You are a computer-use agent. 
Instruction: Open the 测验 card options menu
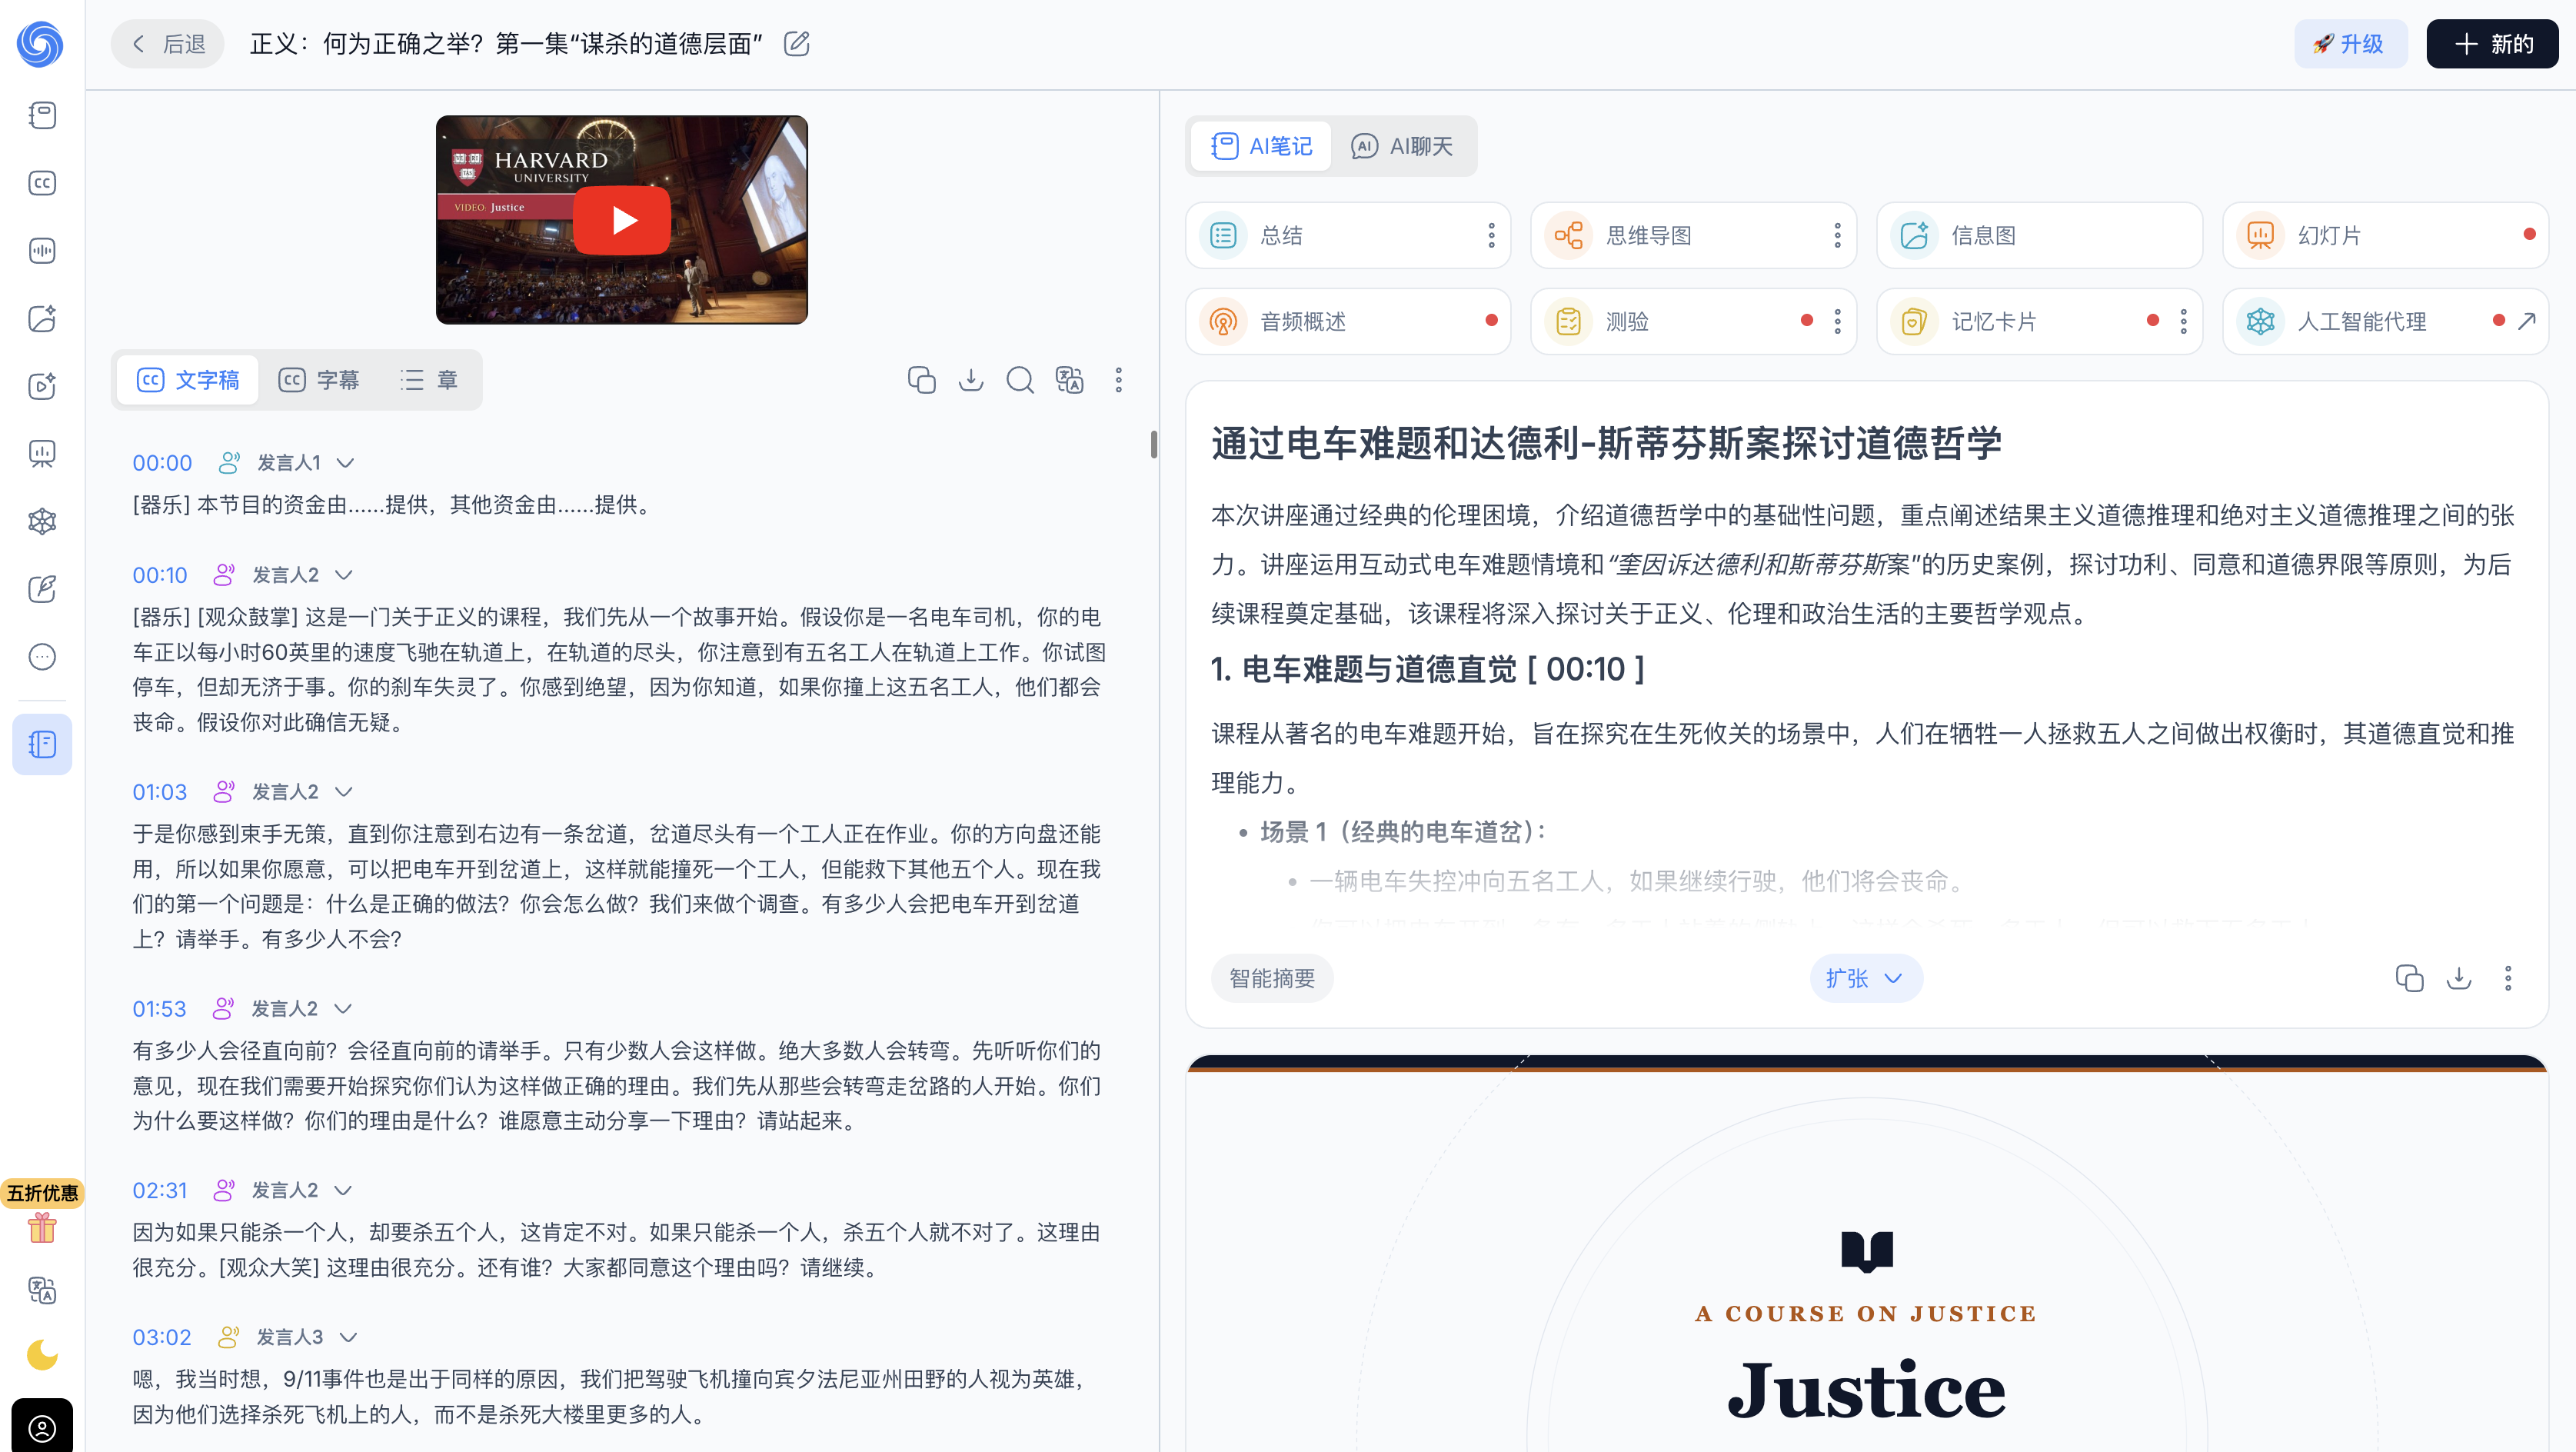(1837, 321)
